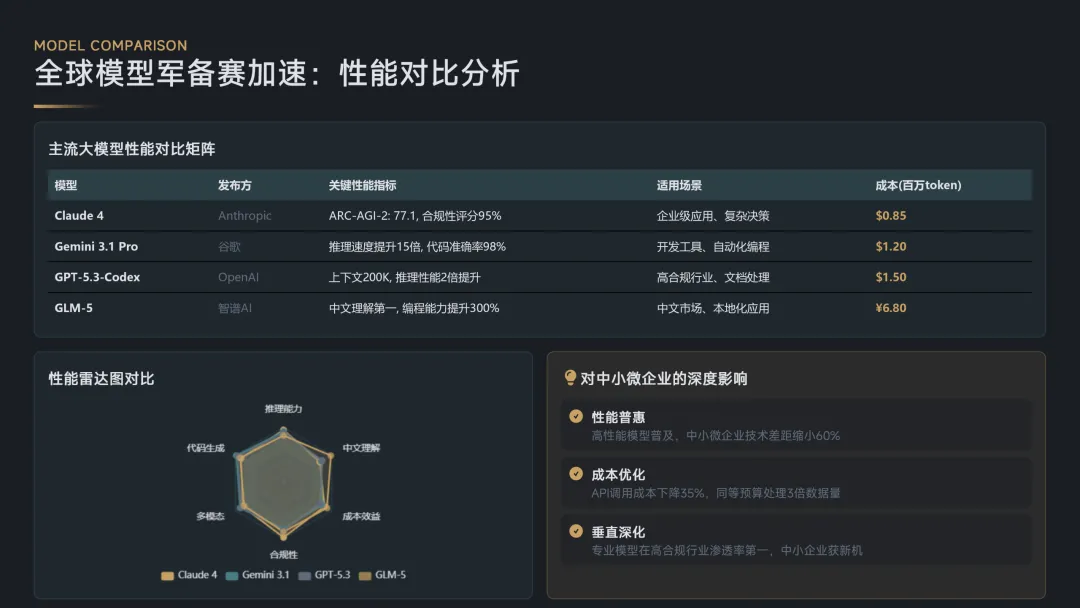Select the GPT-5.3-Codex model name

pos(97,277)
